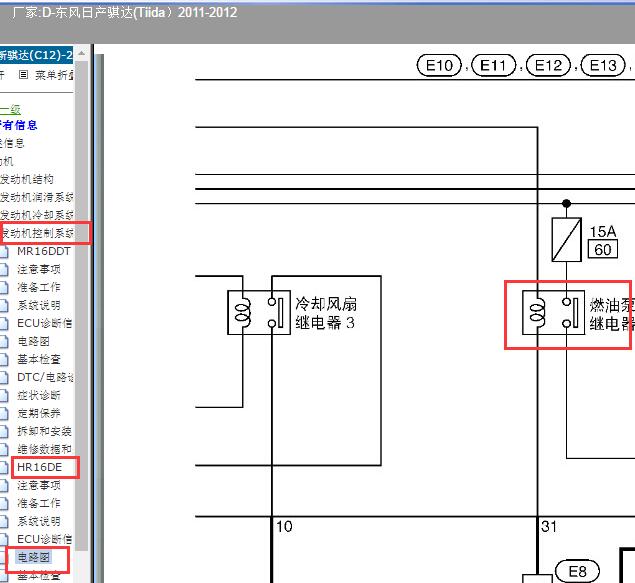635x583 pixels.
Task: Open 发动机润滑系统 in the tree
Action: point(37,197)
